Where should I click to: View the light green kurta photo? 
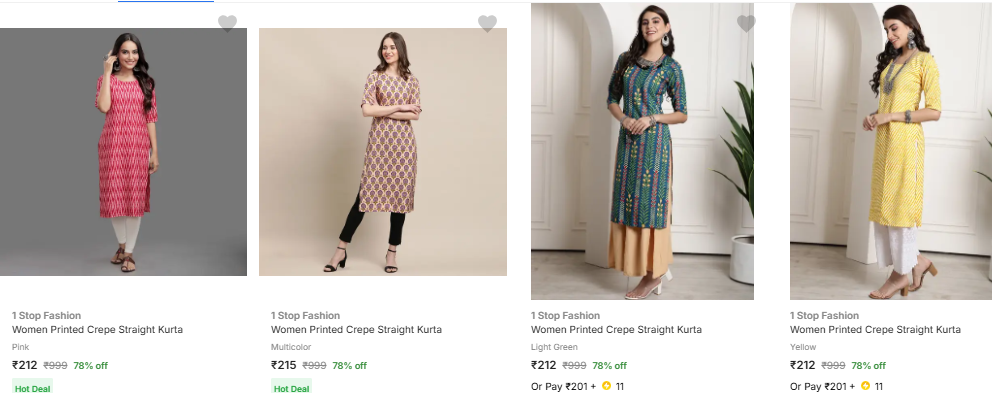click(642, 151)
